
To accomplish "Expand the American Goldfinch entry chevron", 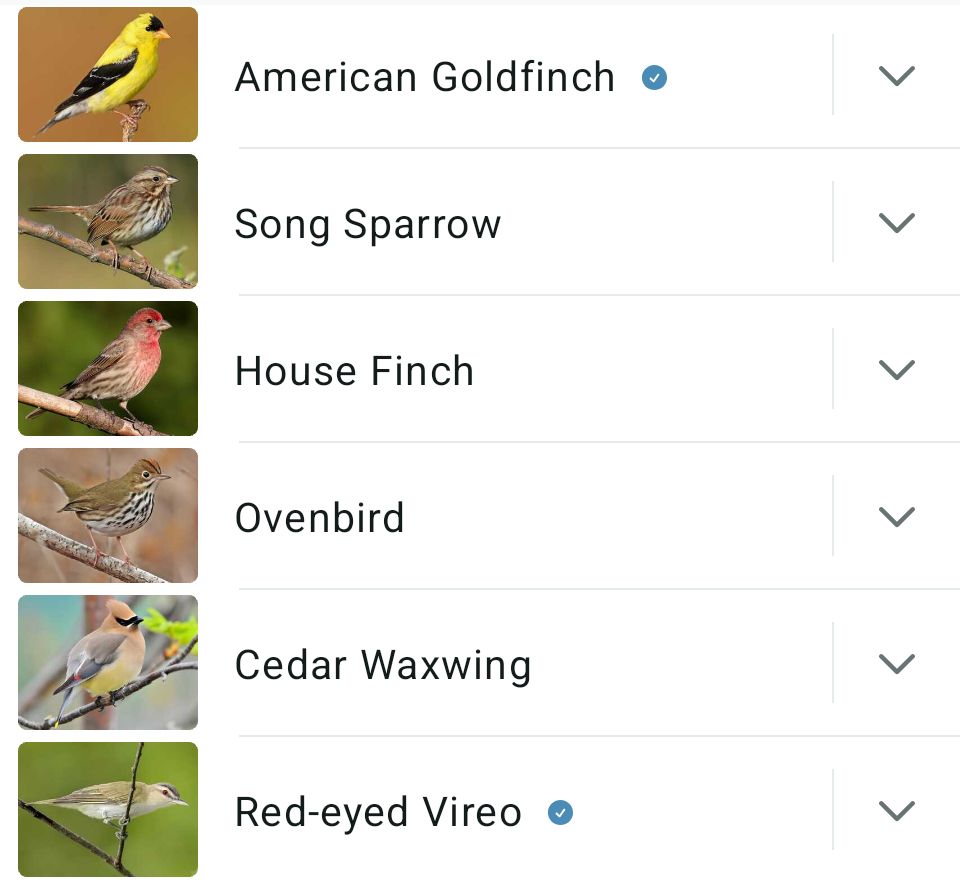I will coord(896,76).
